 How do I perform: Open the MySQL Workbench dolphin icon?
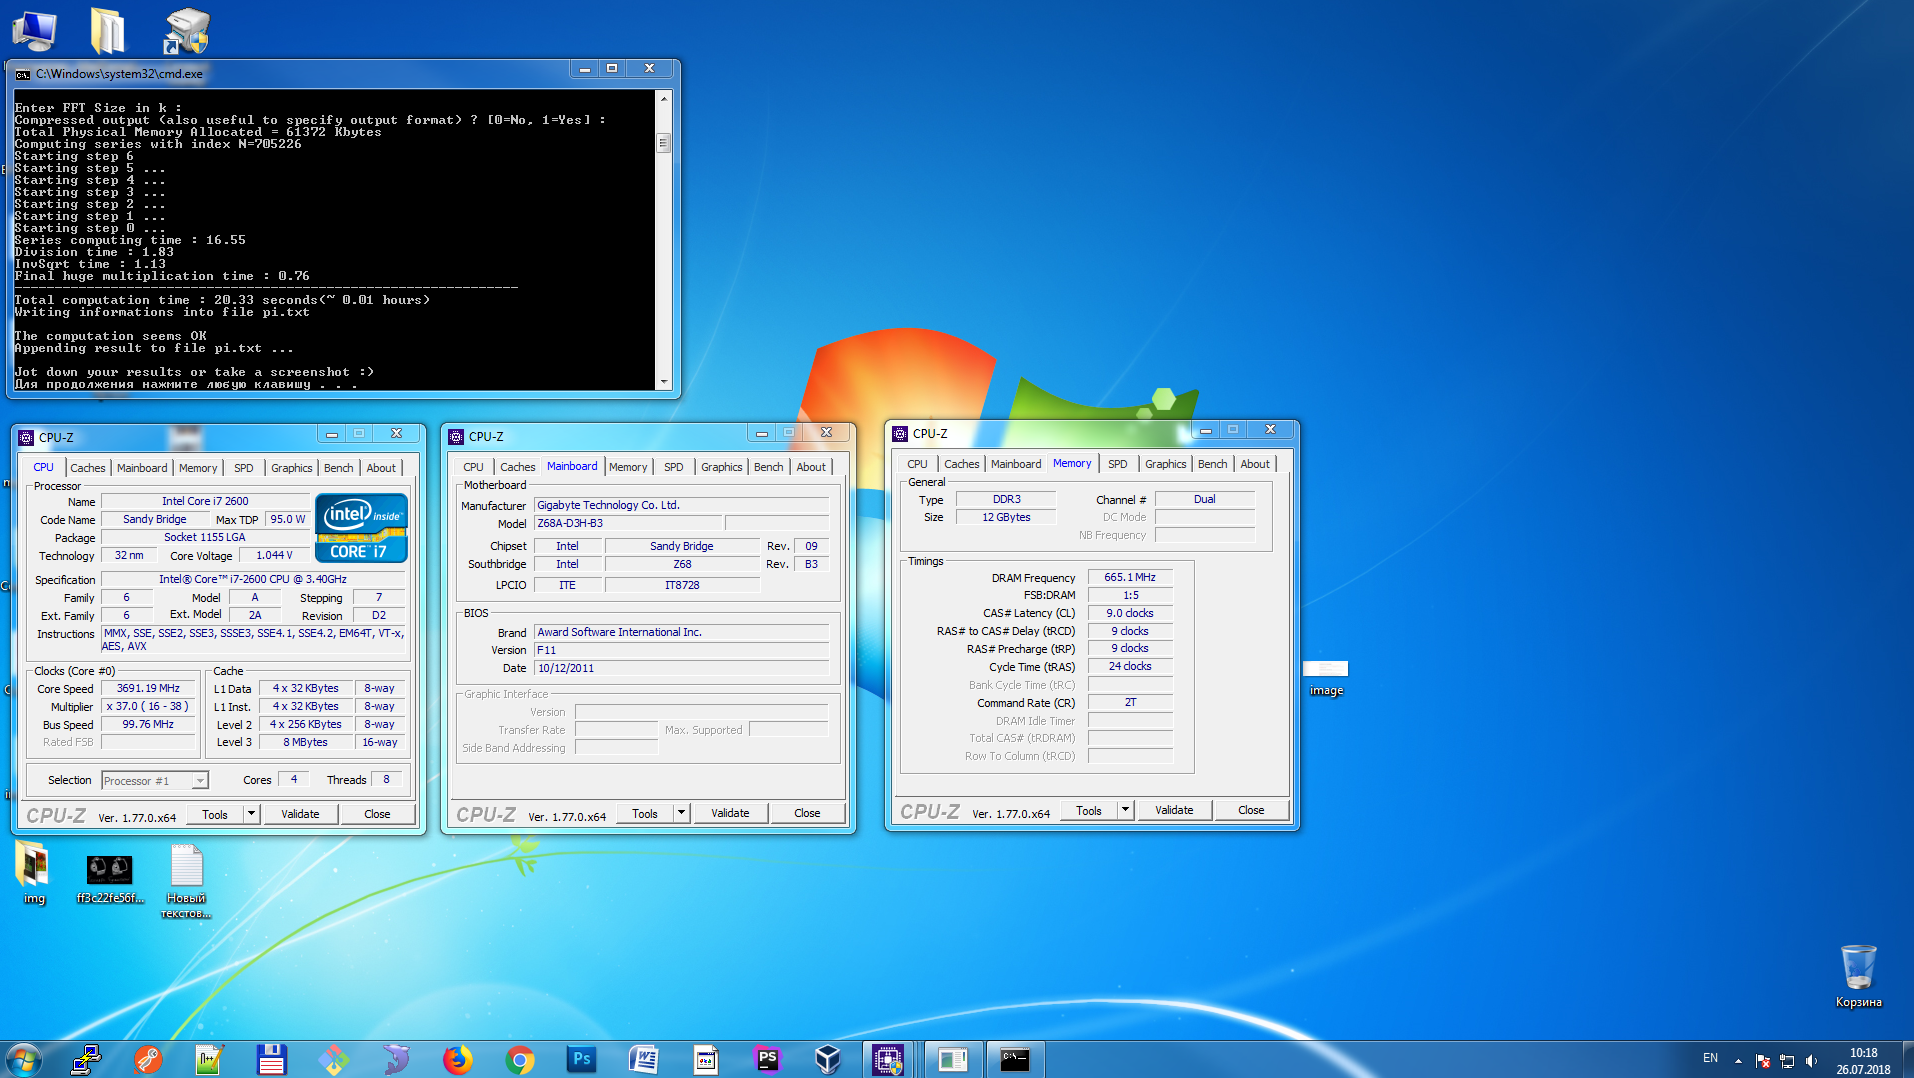click(396, 1059)
